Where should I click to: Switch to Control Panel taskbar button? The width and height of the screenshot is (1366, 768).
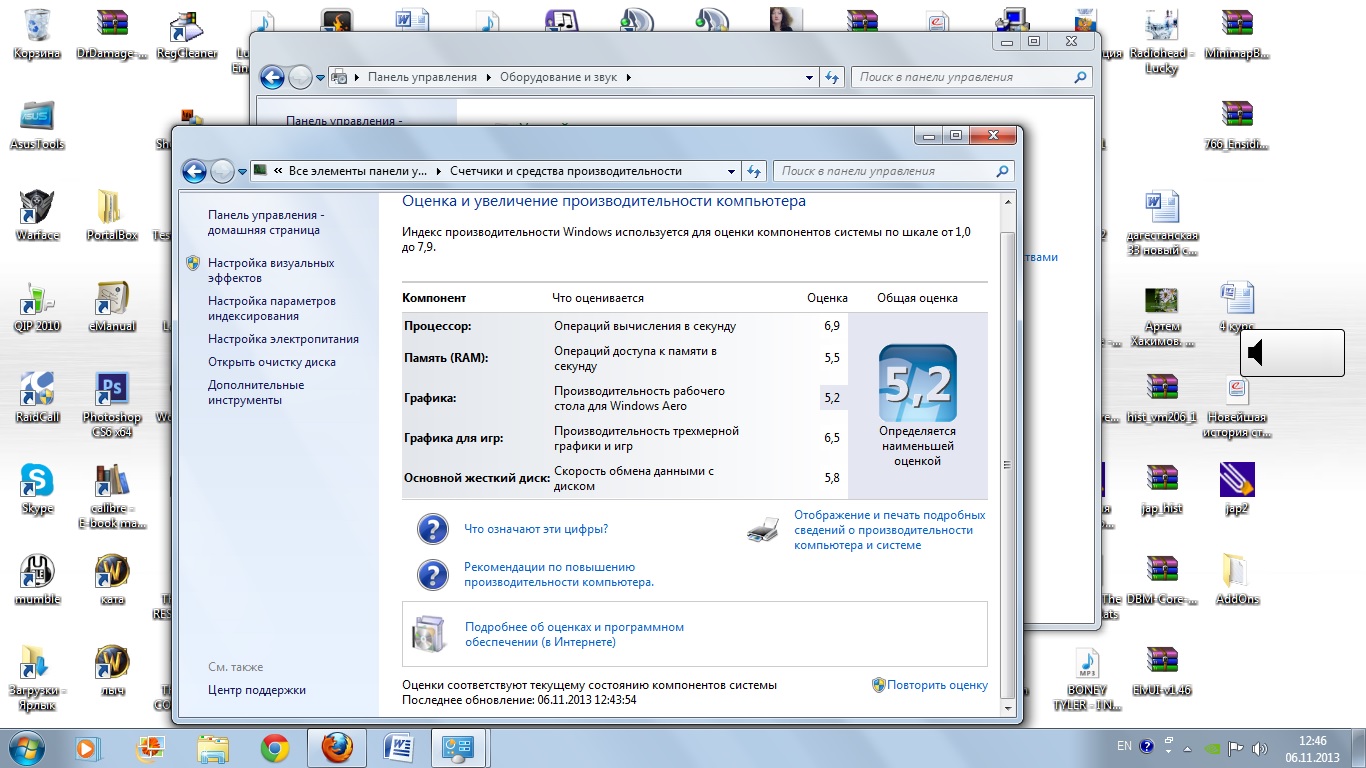459,747
